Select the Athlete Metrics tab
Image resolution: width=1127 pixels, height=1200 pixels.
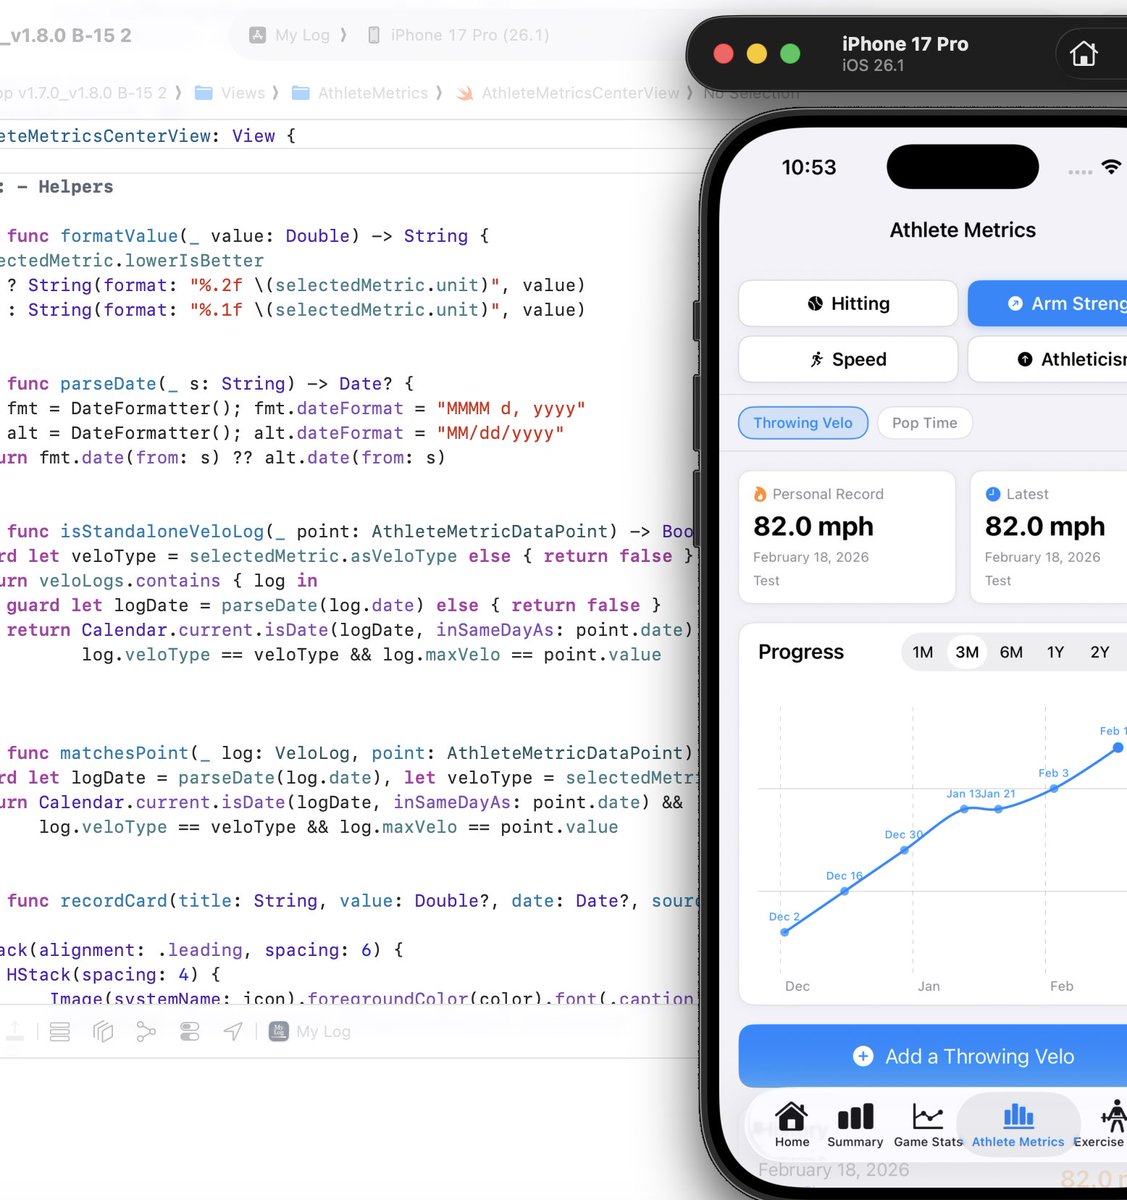pos(1018,1124)
